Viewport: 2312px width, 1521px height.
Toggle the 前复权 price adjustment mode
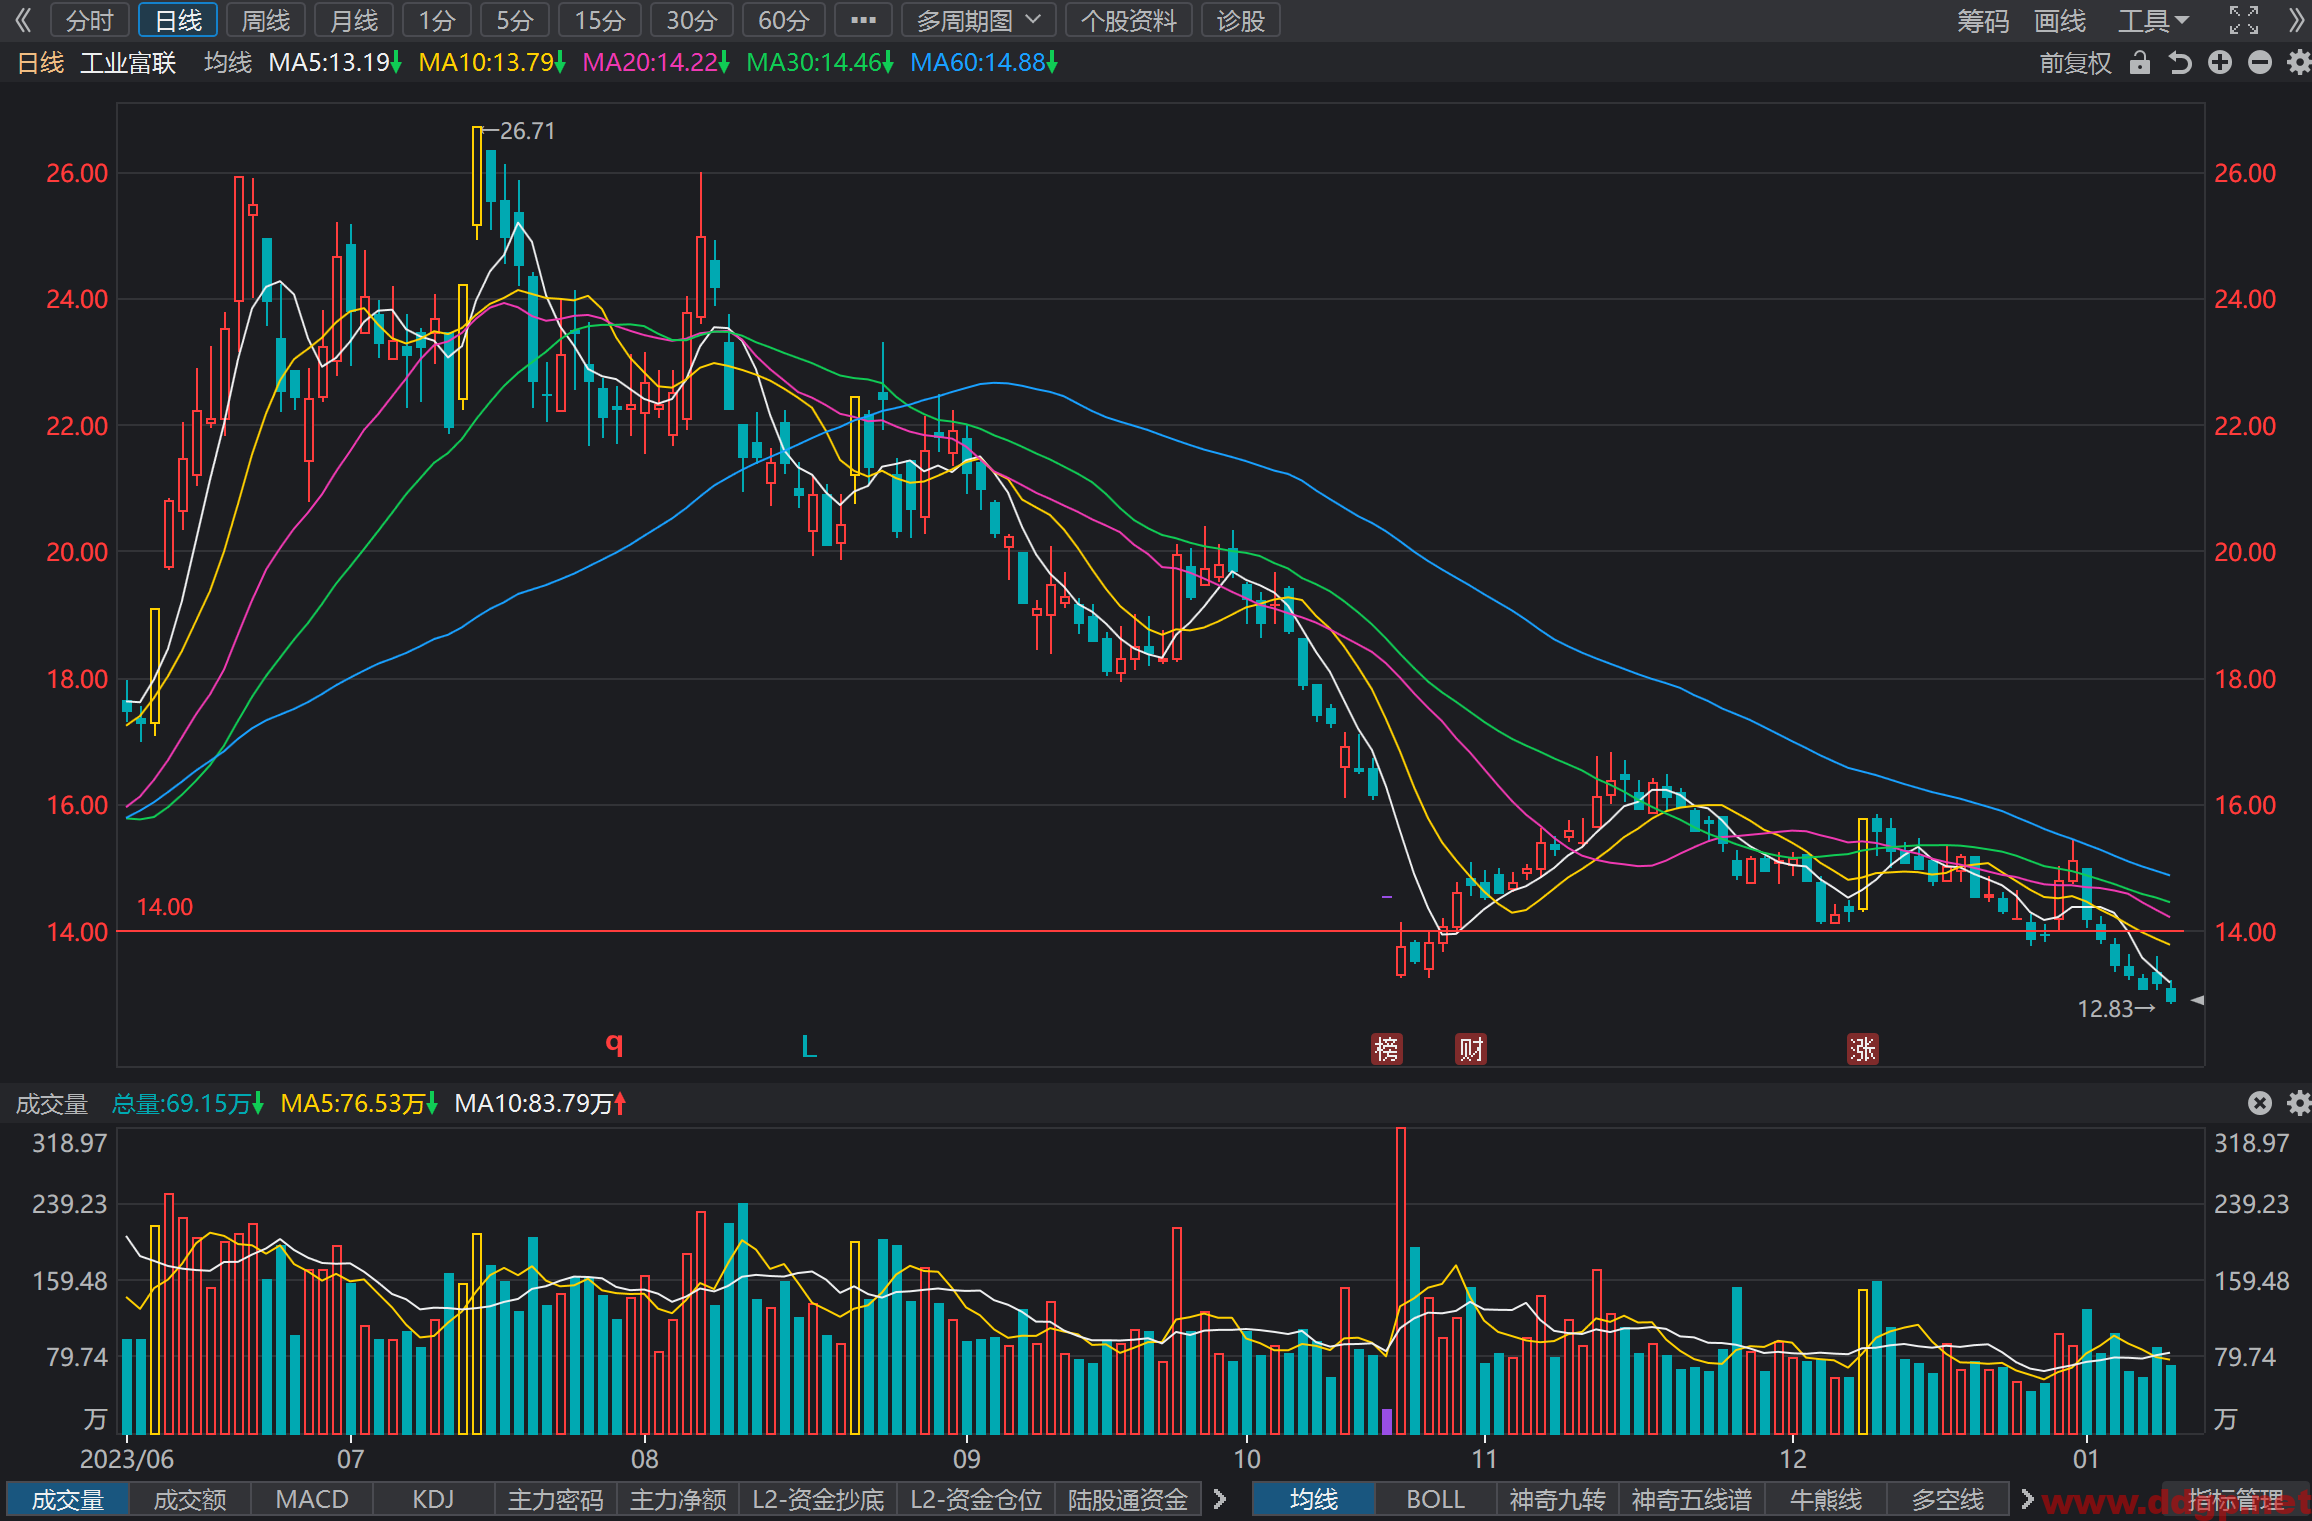pos(2075,63)
